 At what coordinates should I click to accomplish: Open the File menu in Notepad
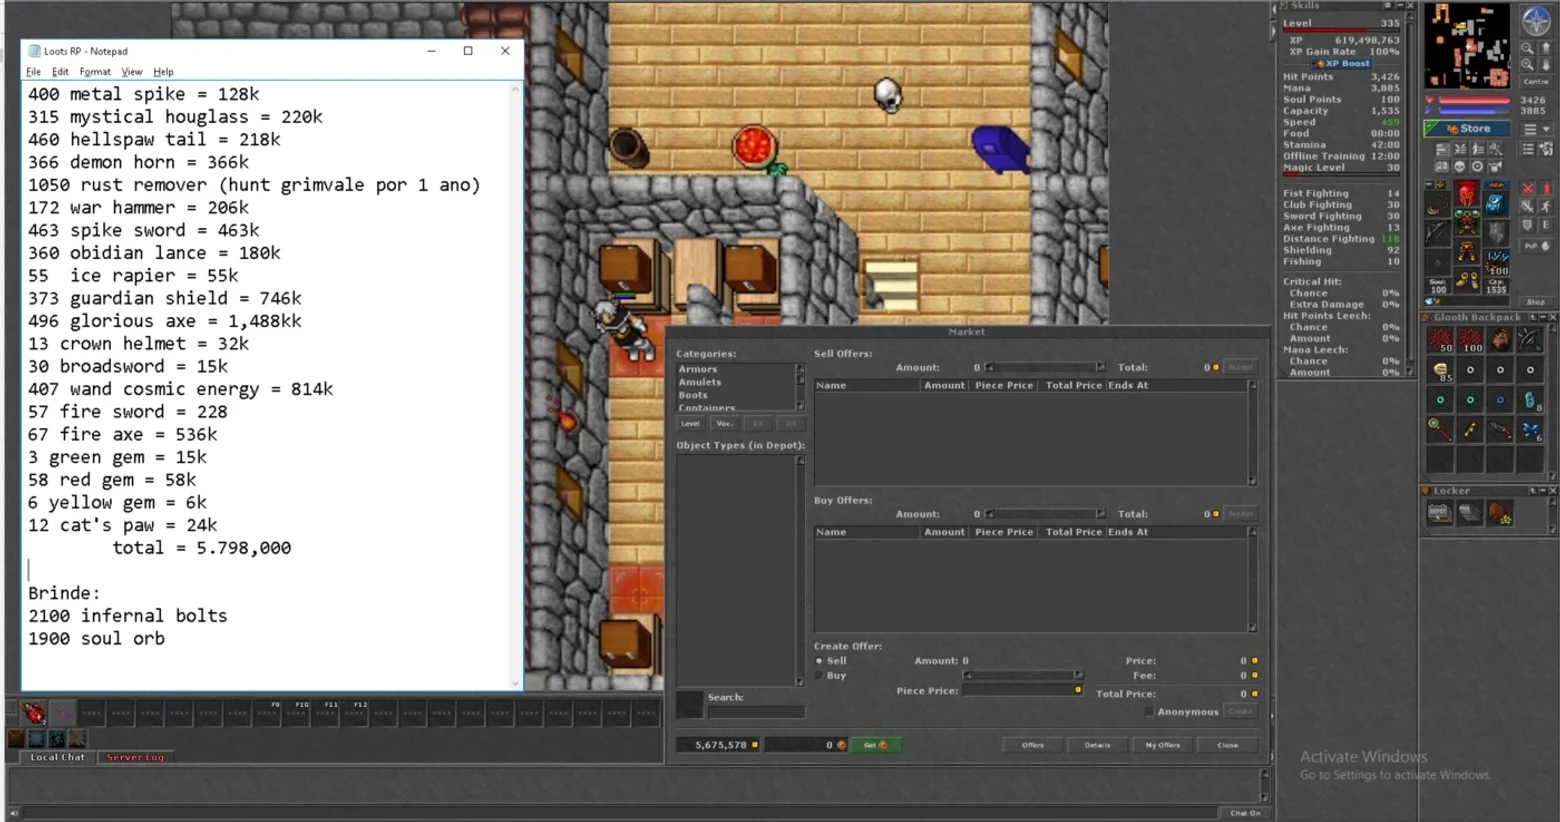(33, 72)
